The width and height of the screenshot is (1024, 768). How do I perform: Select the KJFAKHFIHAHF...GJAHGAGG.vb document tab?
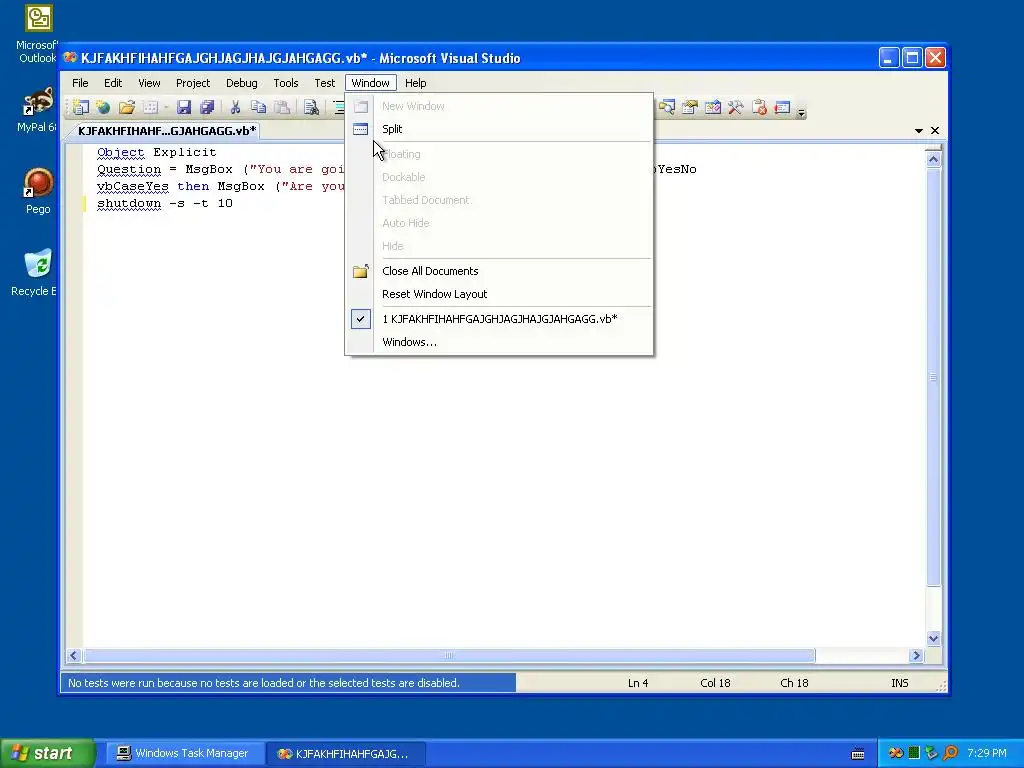point(167,131)
